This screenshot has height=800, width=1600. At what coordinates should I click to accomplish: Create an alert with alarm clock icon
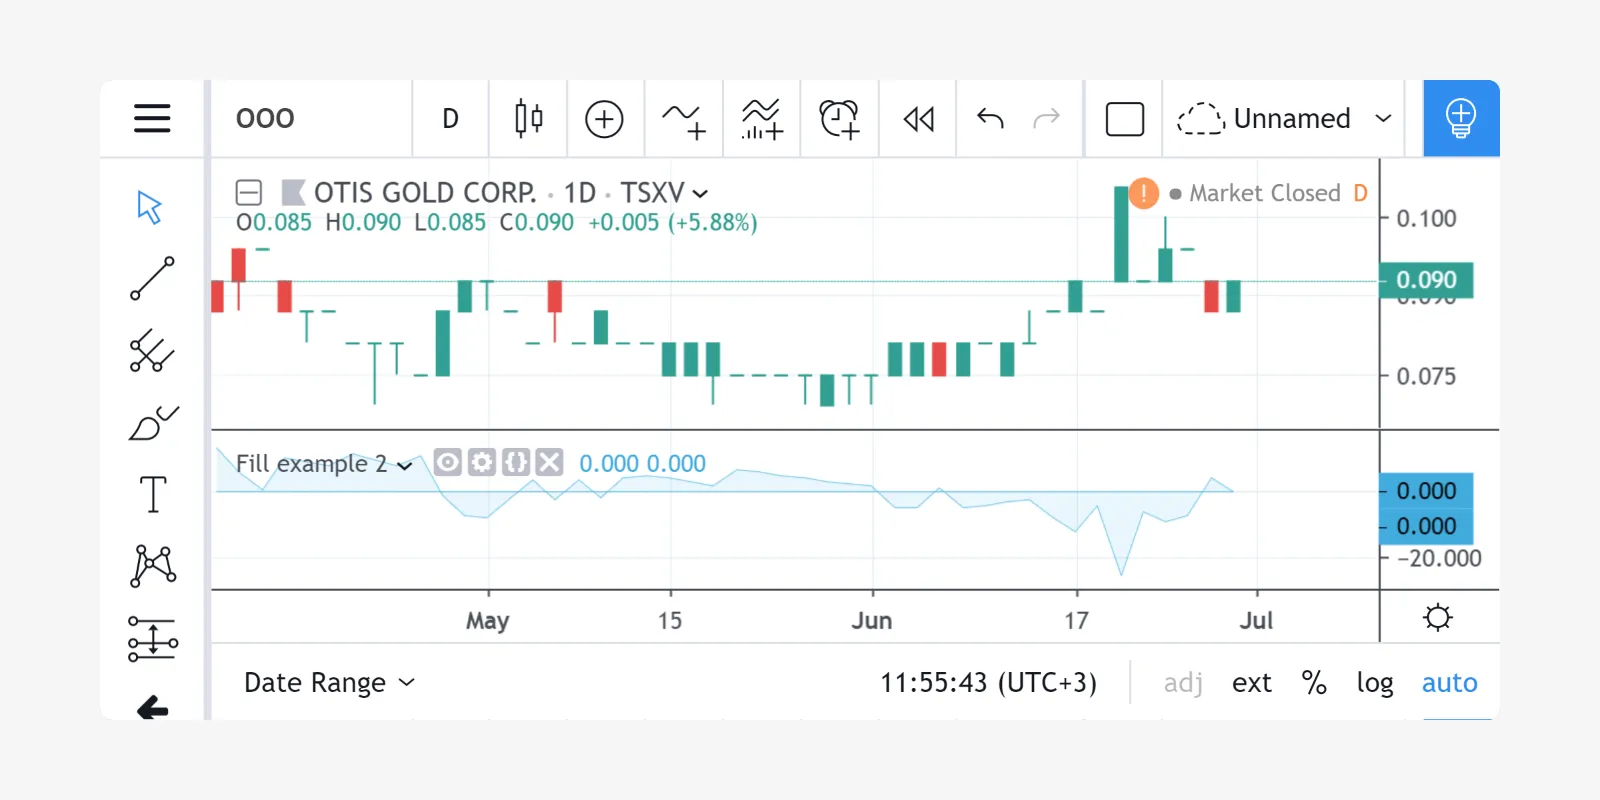tap(839, 118)
